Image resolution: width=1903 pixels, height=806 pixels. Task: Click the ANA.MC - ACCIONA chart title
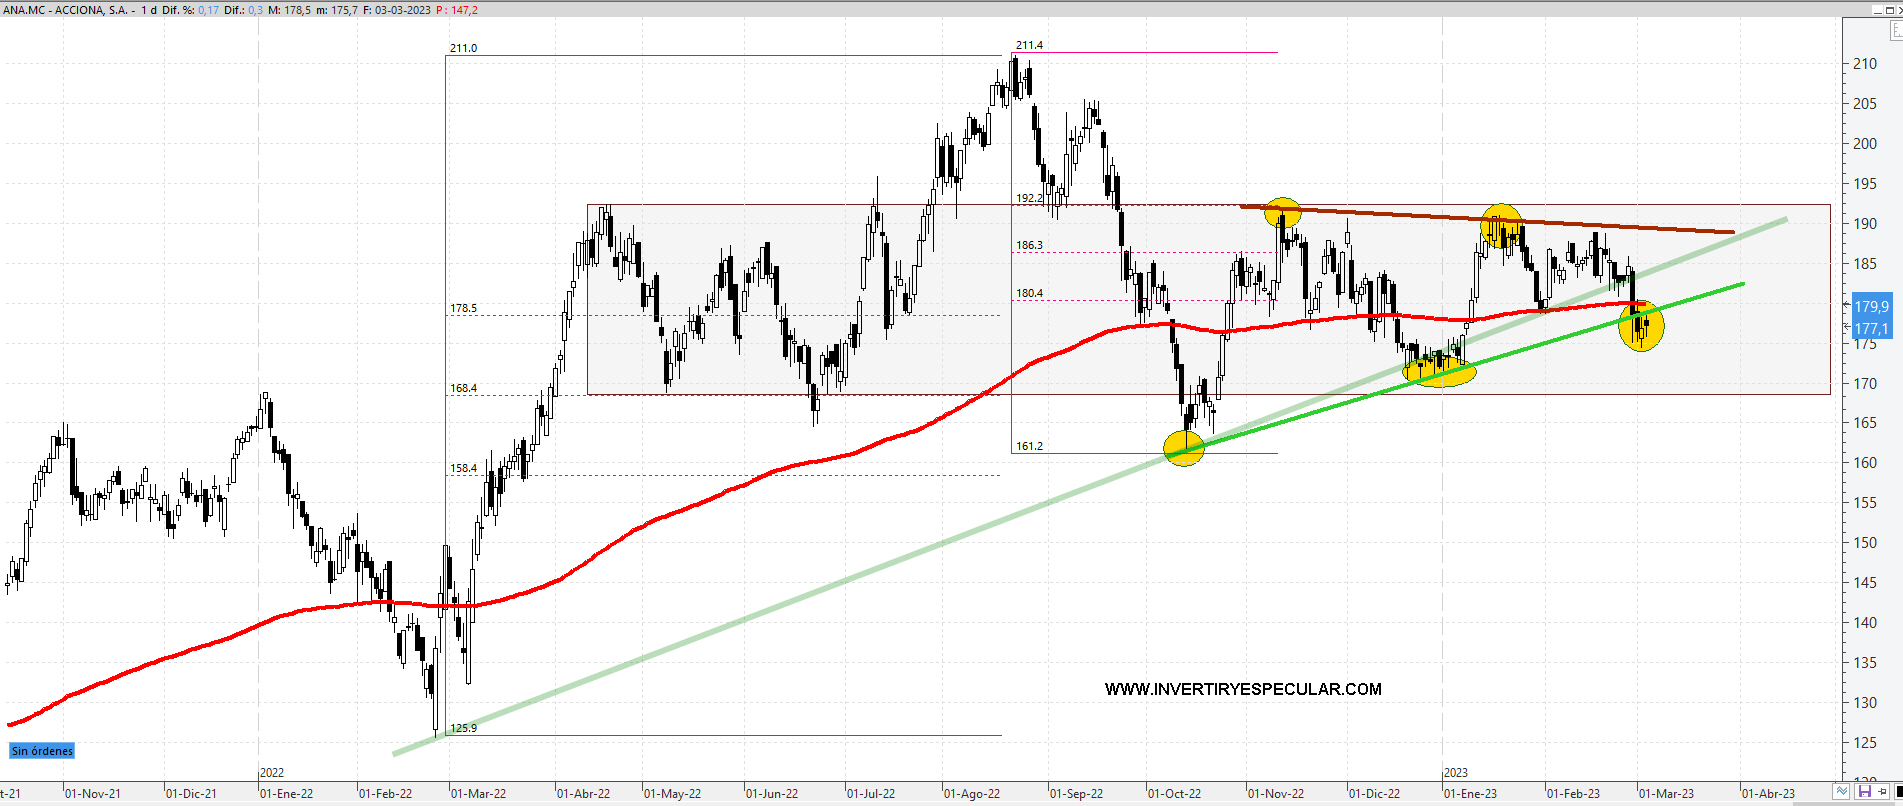point(65,10)
